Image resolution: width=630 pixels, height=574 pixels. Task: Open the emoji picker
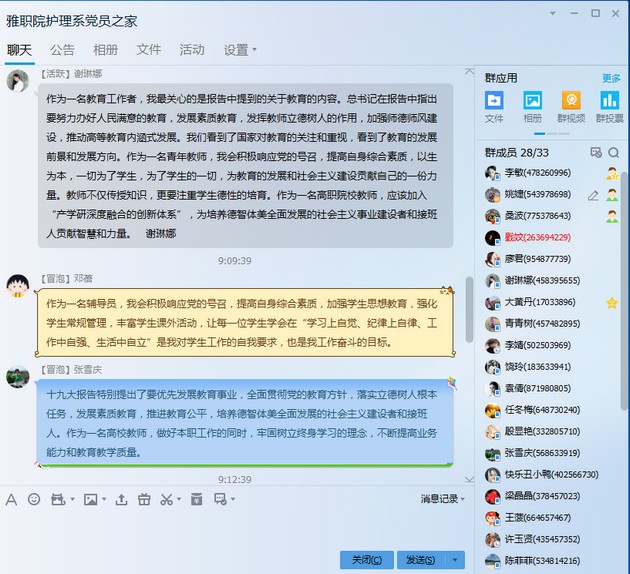tap(34, 499)
